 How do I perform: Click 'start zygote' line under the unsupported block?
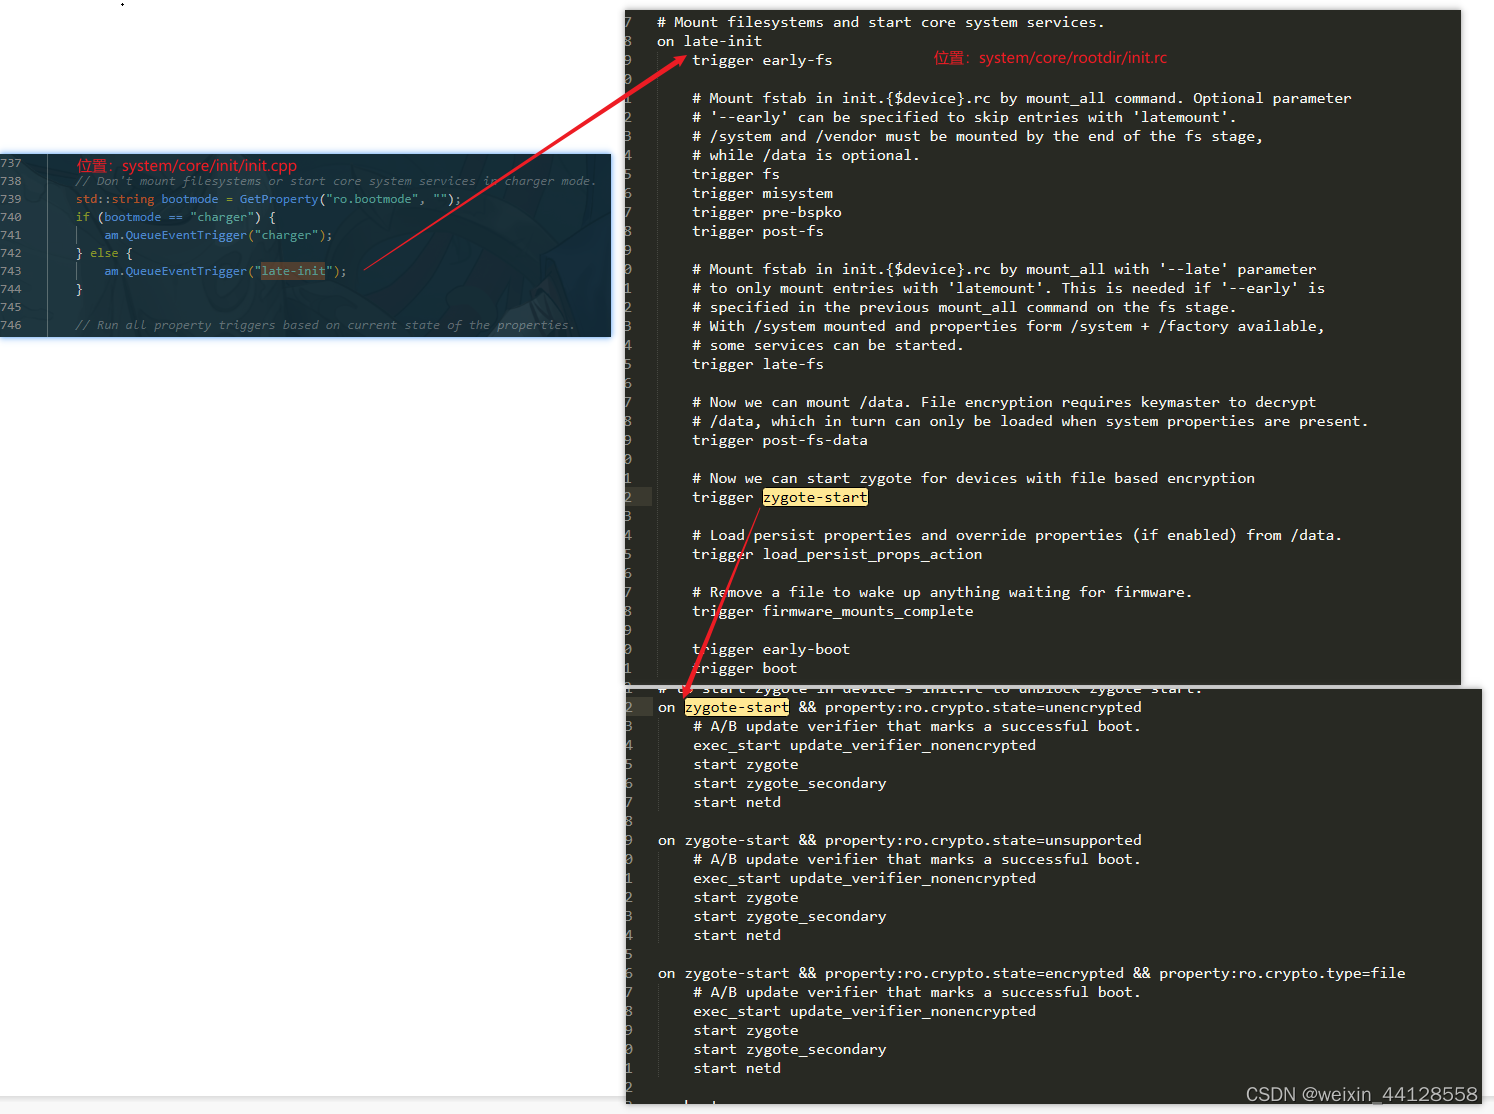point(746,897)
